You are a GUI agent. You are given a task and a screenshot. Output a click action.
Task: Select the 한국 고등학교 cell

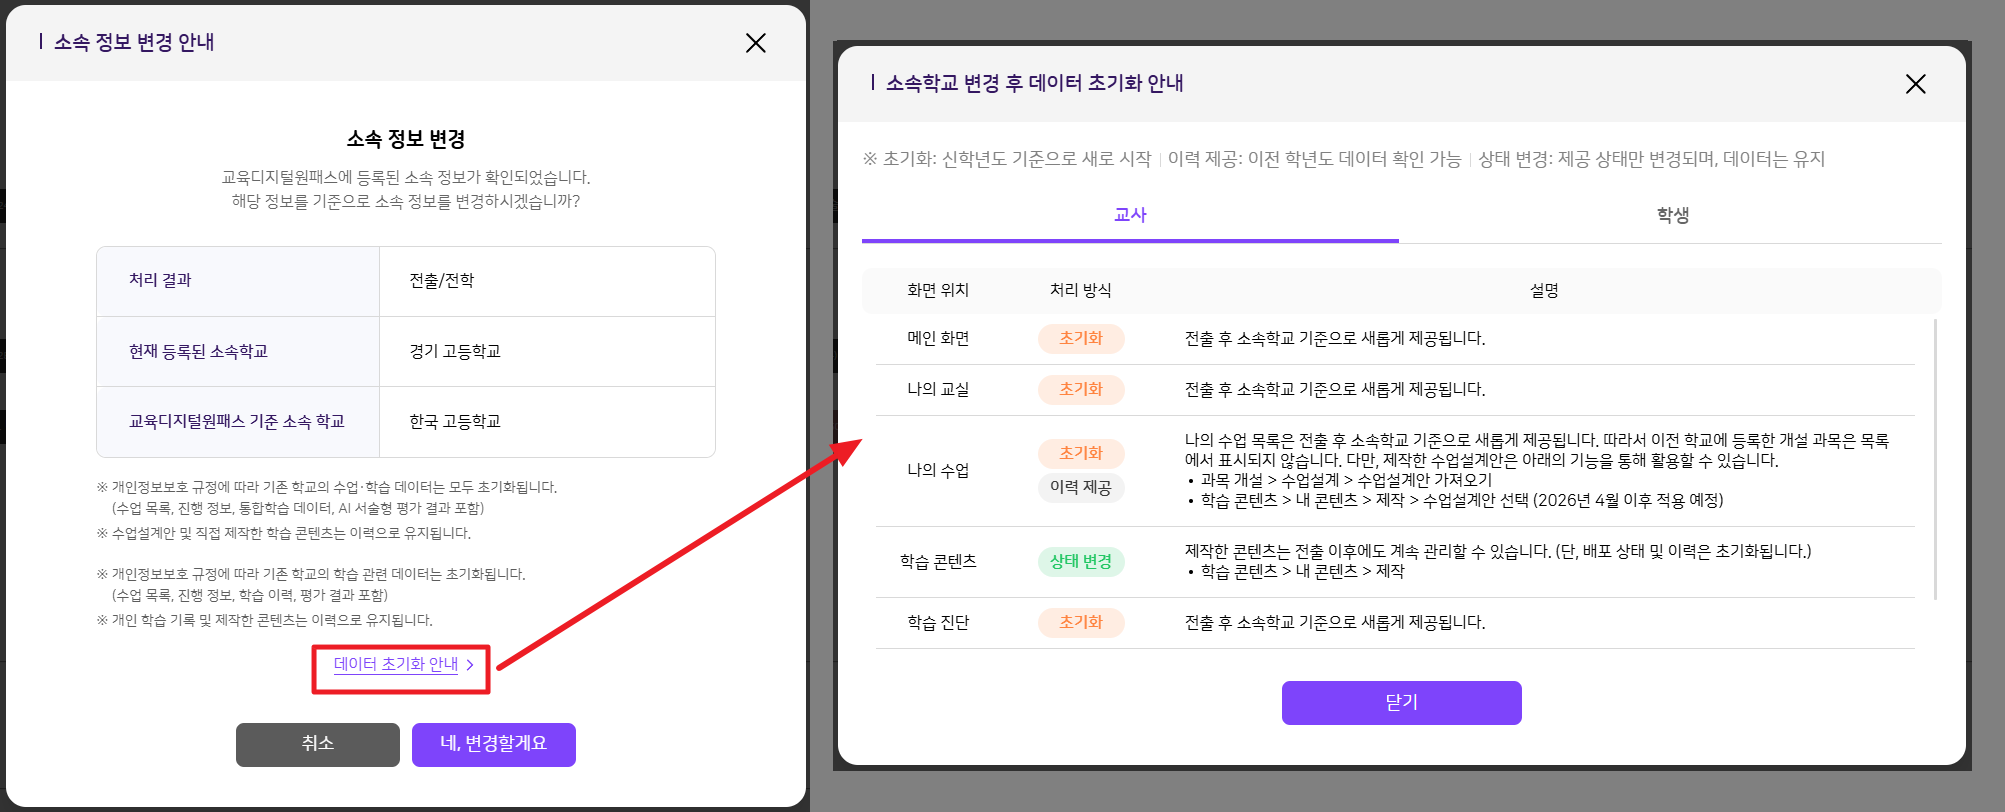[x=455, y=422]
